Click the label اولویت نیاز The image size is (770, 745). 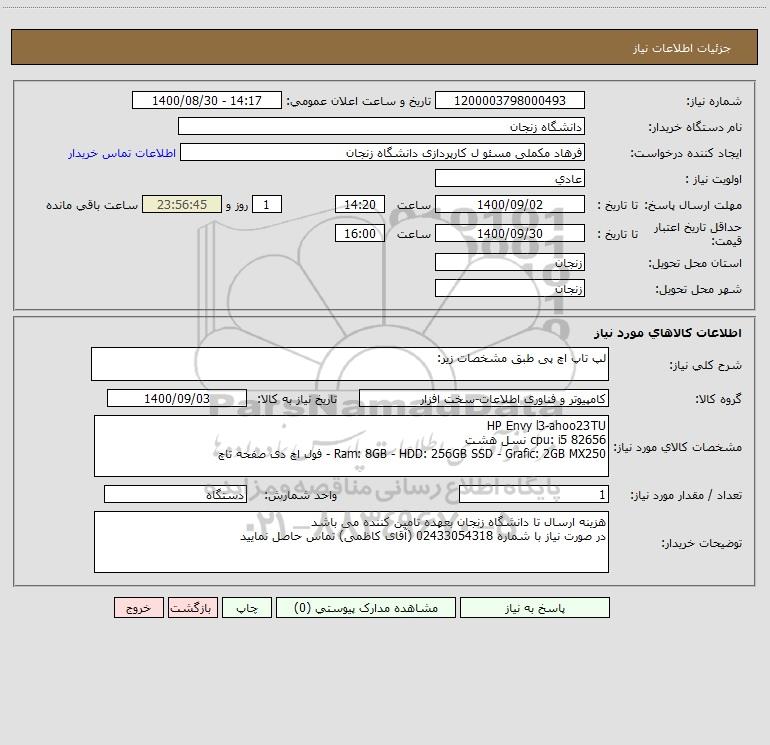[714, 179]
